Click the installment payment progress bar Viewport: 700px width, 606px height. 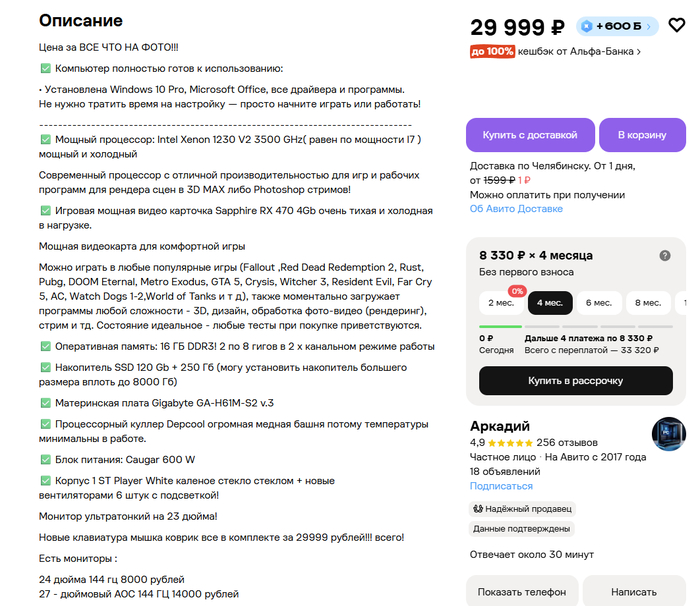click(575, 326)
